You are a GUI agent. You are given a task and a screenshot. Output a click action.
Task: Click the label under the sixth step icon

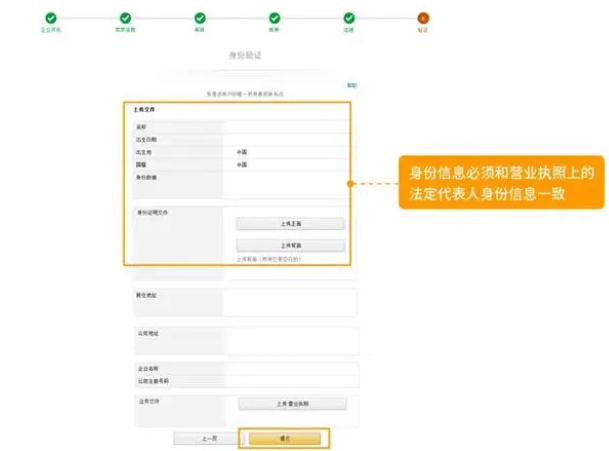tap(423, 30)
